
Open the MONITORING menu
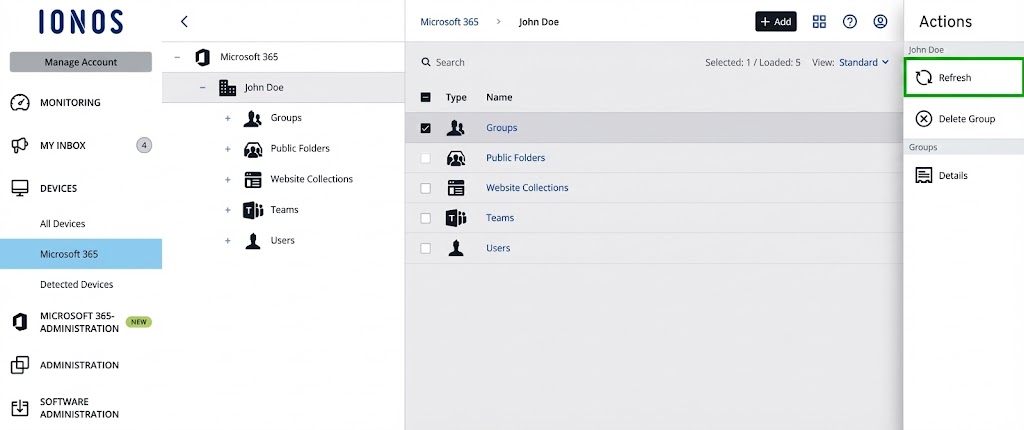(x=71, y=103)
